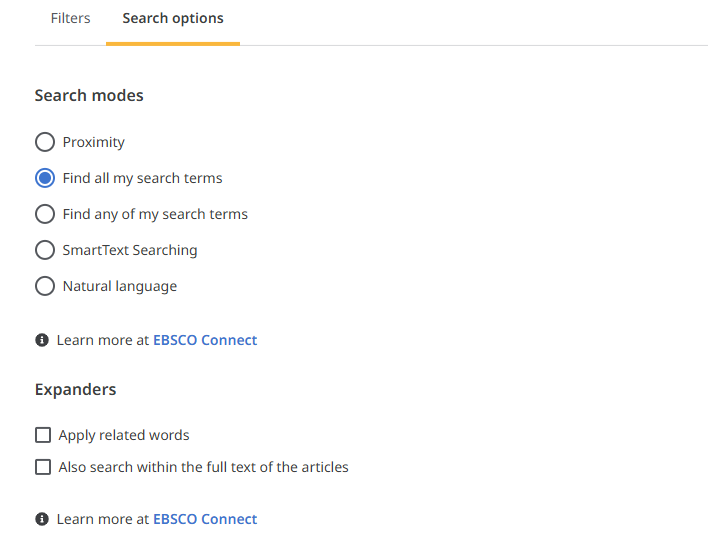The width and height of the screenshot is (708, 558).
Task: Open the EBSCO Connect link under Expanders
Action: (x=205, y=519)
